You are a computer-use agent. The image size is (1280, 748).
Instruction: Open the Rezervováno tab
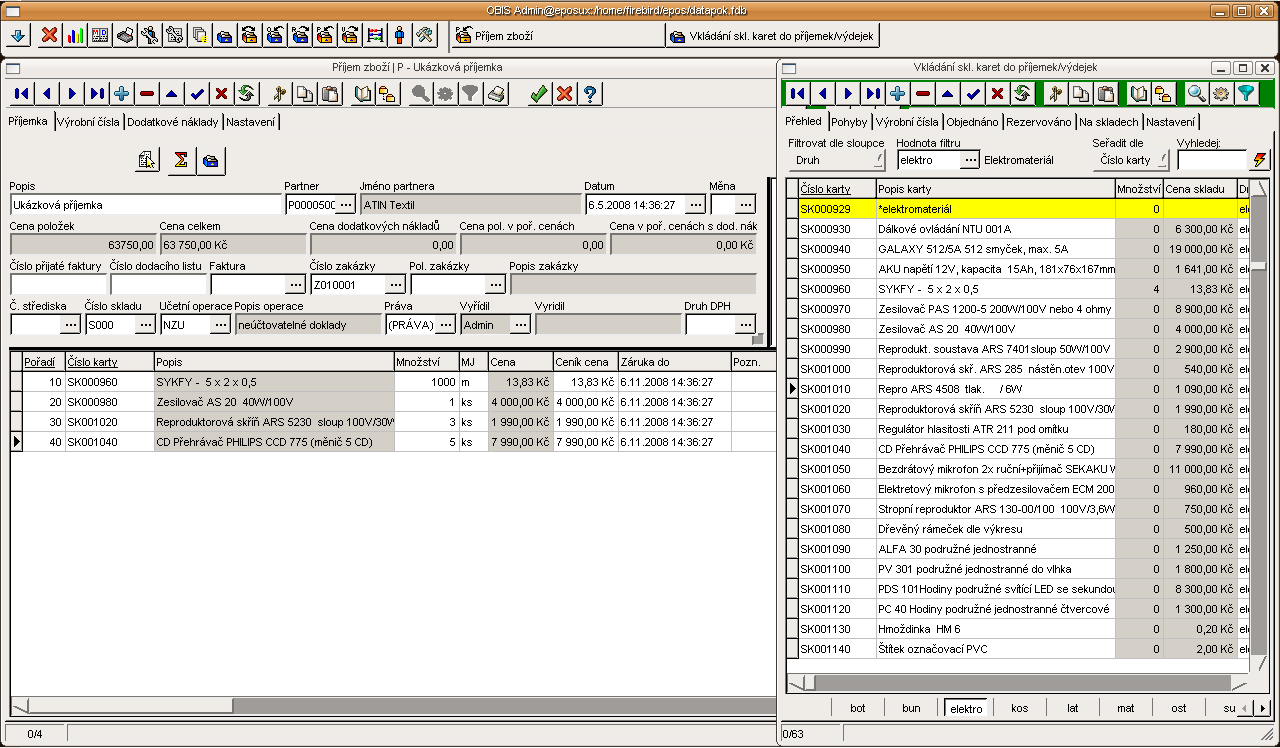tap(1038, 122)
